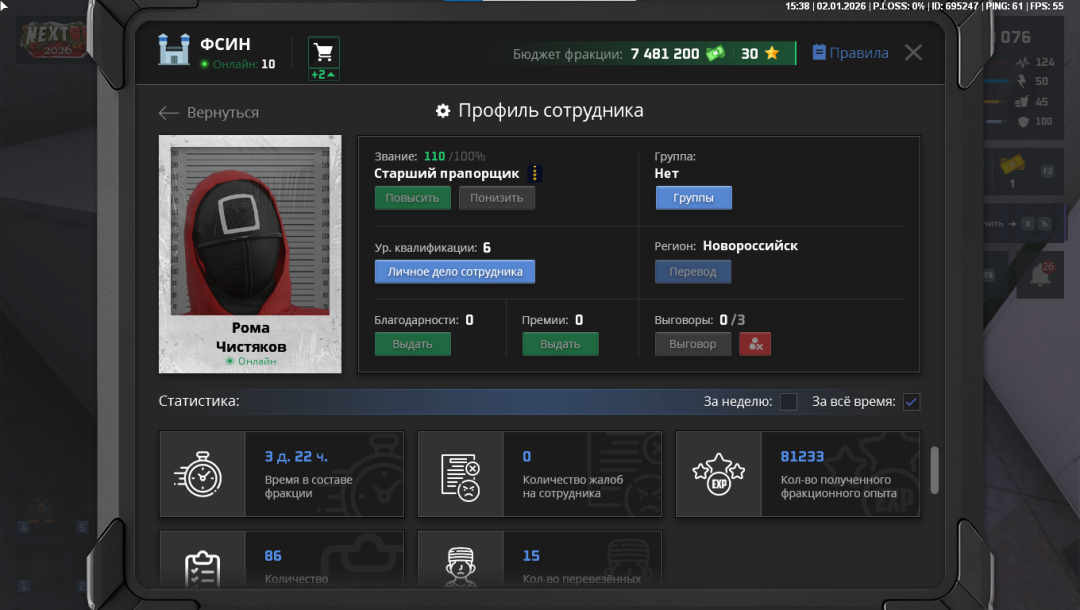This screenshot has height=610, width=1080.
Task: Click Повысить to promote the employee
Action: [412, 198]
